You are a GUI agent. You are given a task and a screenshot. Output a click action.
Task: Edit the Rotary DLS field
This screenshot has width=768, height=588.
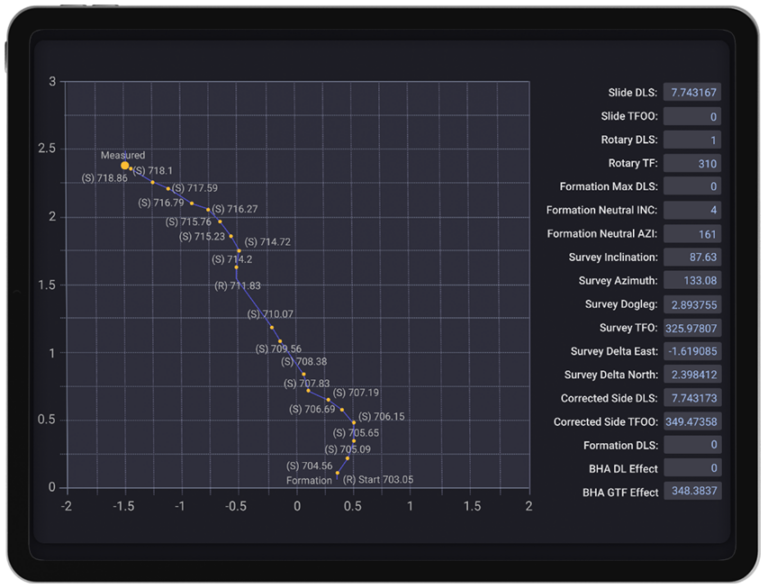pos(692,140)
